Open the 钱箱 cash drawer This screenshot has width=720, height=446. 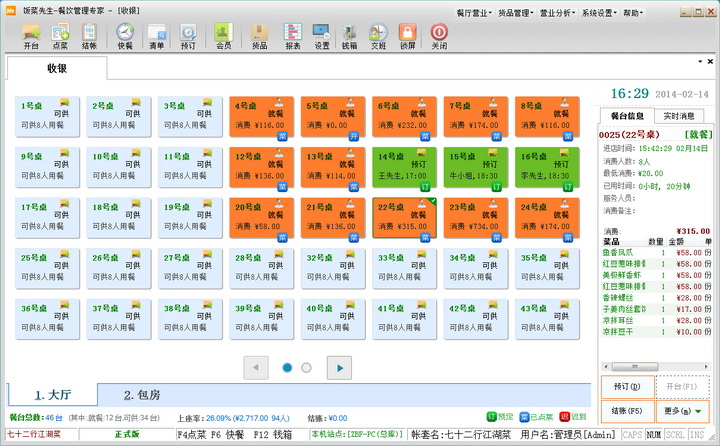pyautogui.click(x=349, y=36)
